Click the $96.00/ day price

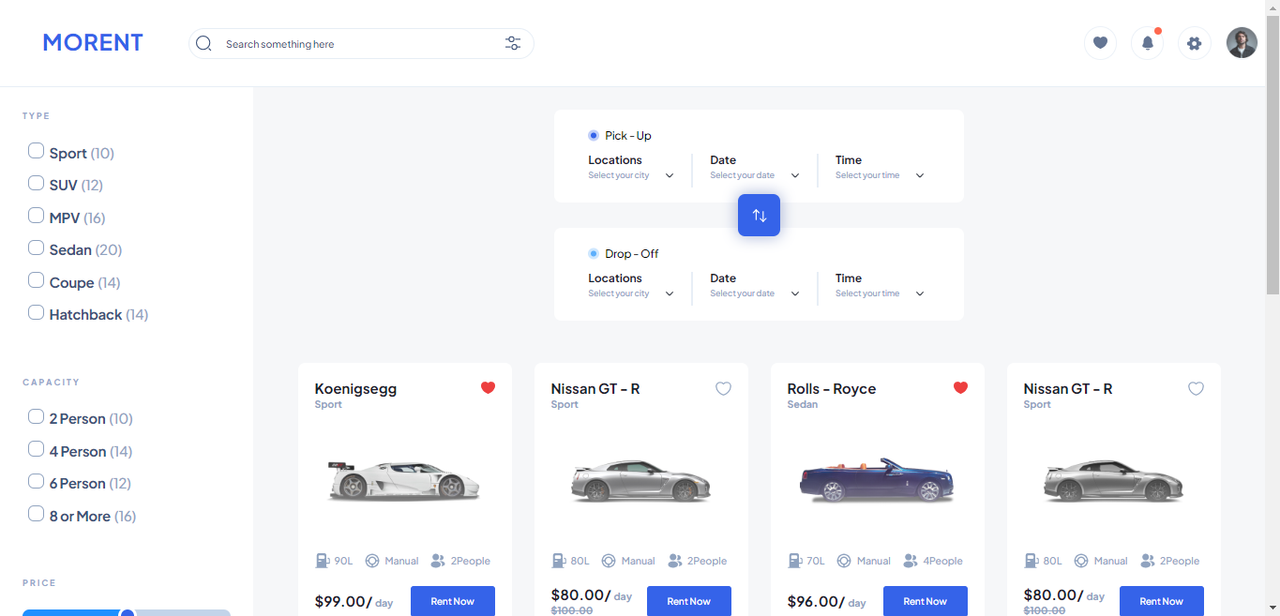point(826,601)
